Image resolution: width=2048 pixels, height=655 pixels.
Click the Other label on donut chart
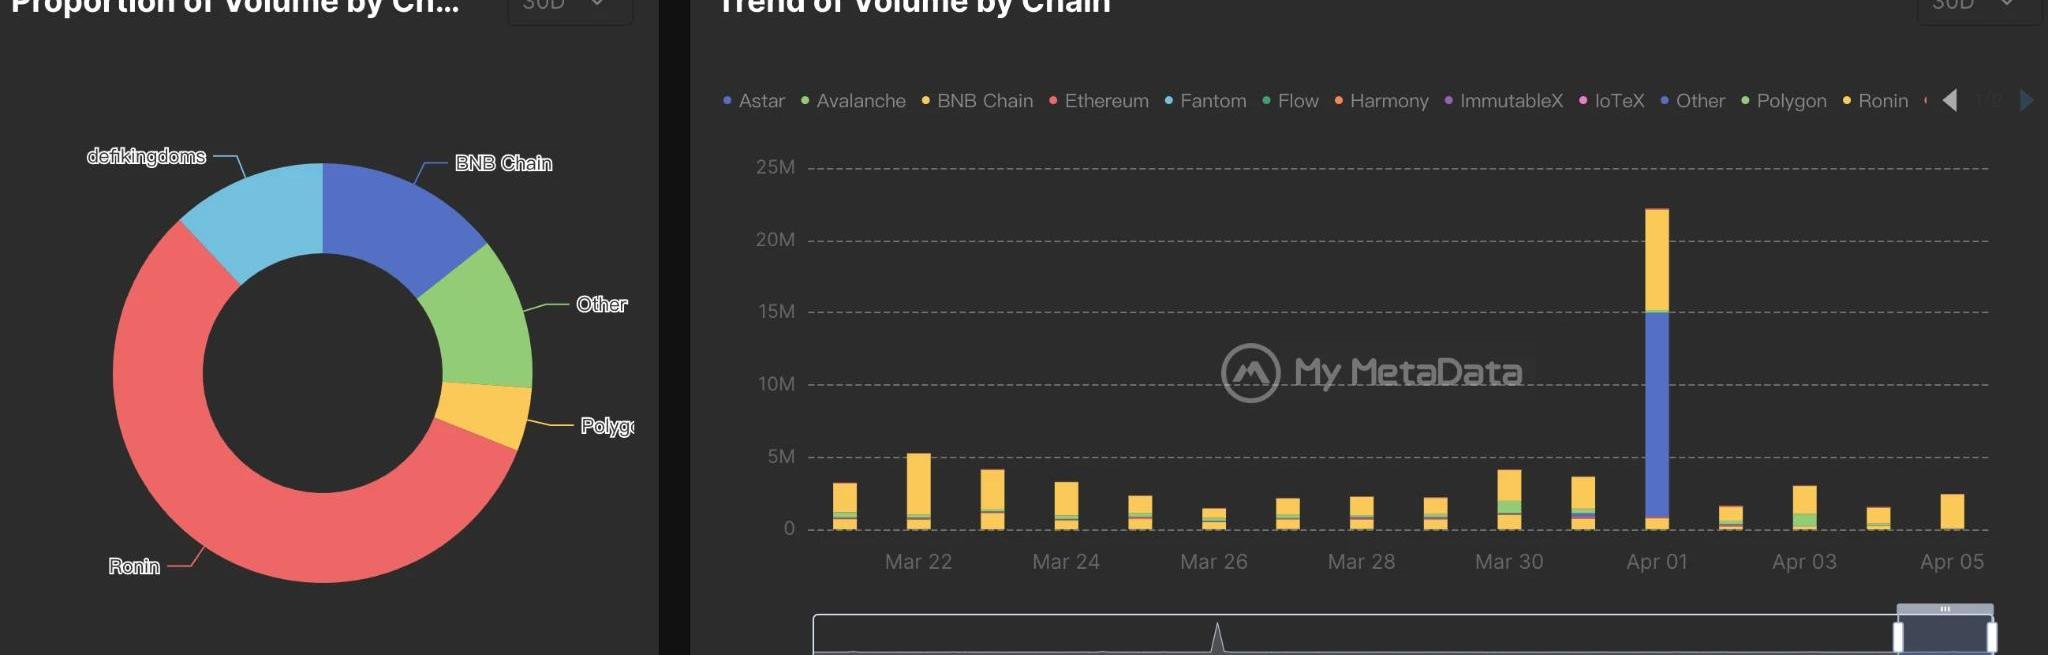602,304
